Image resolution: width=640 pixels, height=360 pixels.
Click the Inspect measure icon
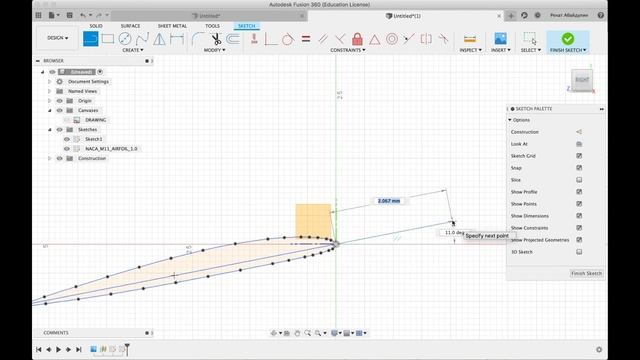470,39
